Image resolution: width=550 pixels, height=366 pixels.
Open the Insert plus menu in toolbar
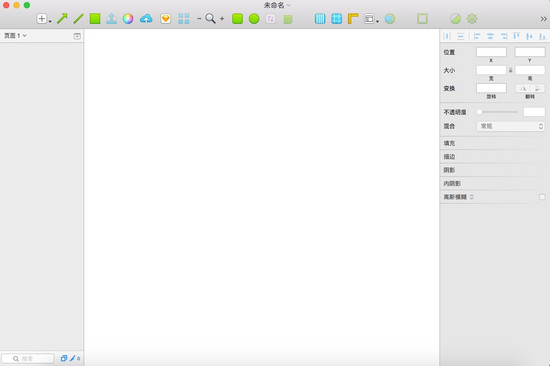[x=43, y=19]
